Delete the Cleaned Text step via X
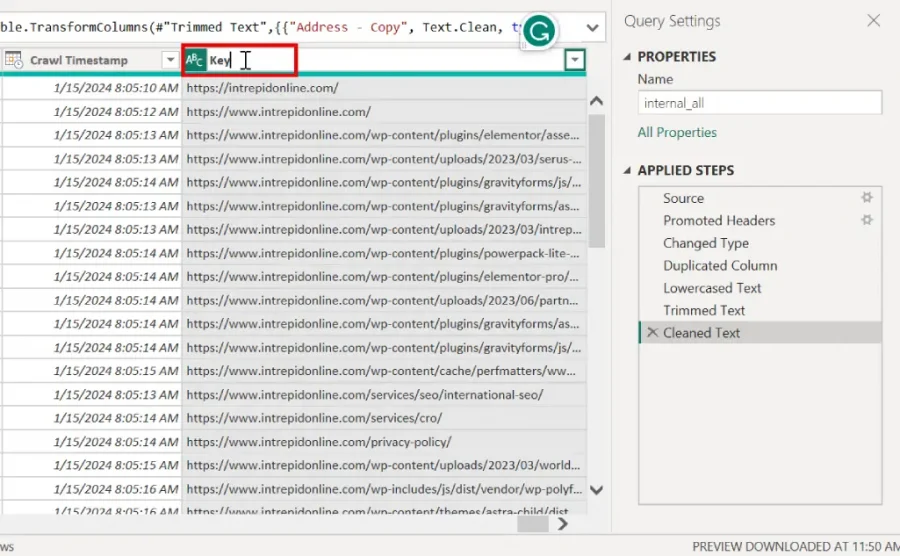 pyautogui.click(x=652, y=332)
